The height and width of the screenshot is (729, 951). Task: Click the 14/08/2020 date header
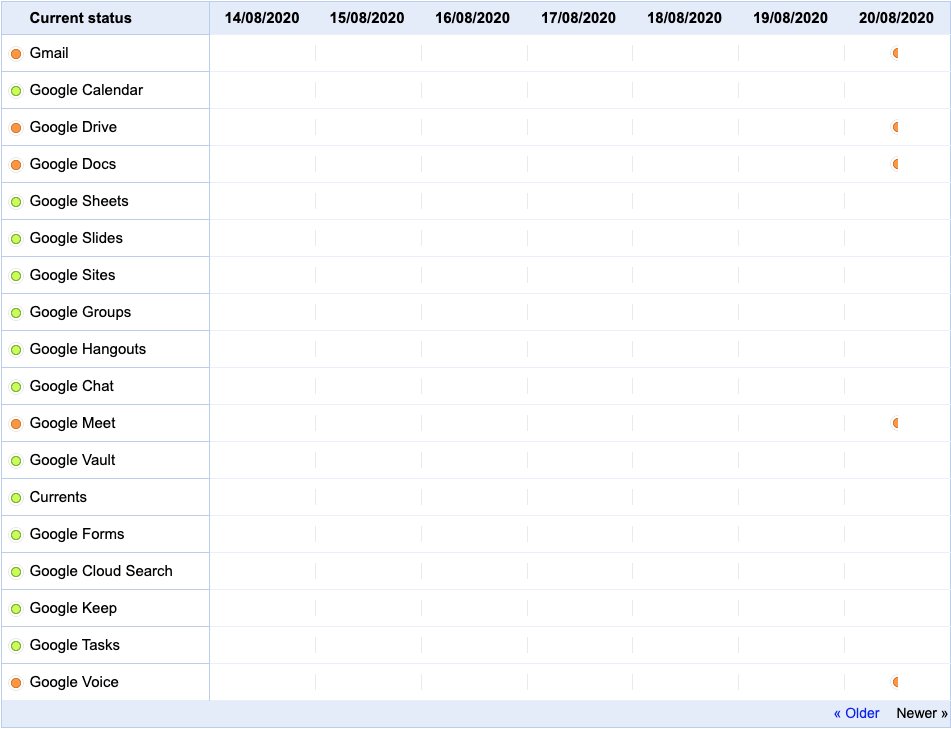pos(262,18)
